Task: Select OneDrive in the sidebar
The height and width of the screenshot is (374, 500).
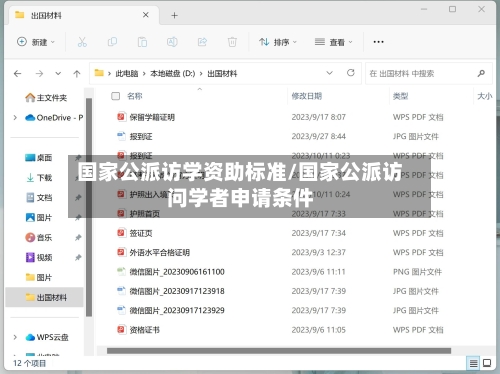Action: click(54, 118)
